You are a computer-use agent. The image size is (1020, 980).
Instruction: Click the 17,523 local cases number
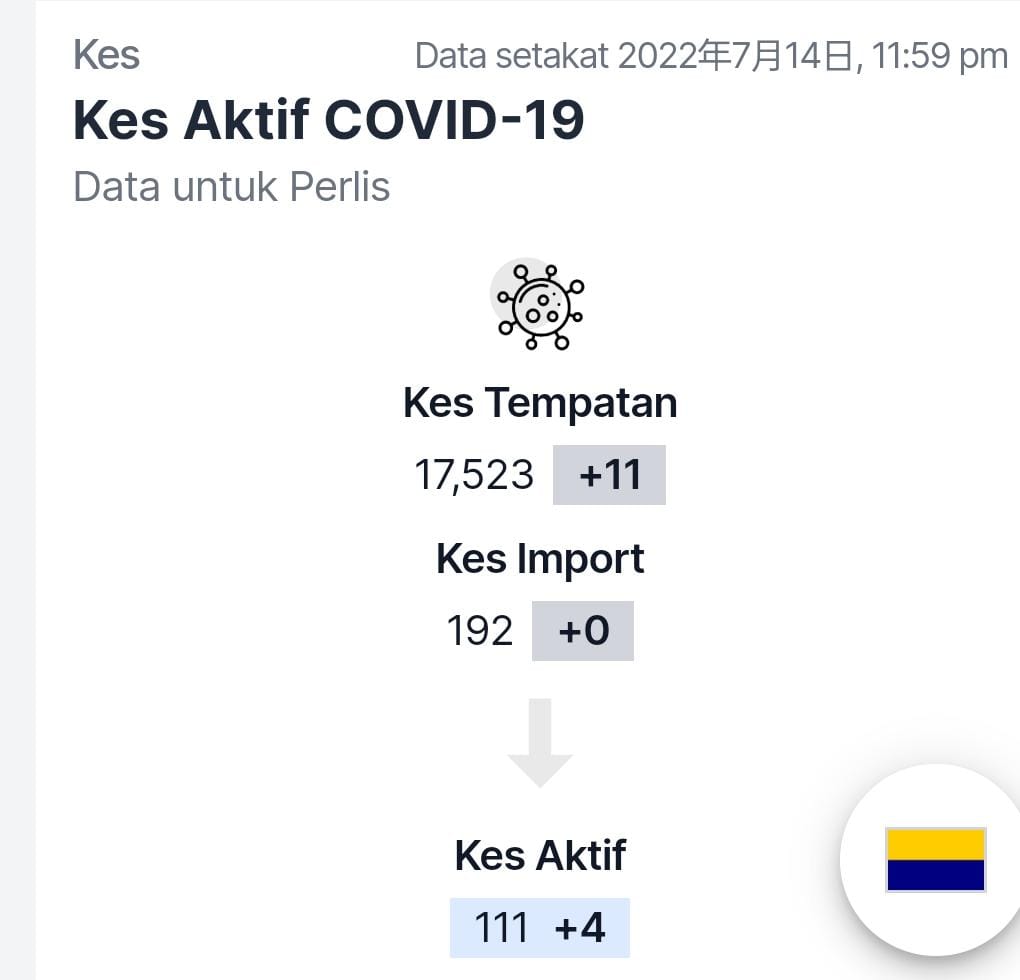point(474,475)
